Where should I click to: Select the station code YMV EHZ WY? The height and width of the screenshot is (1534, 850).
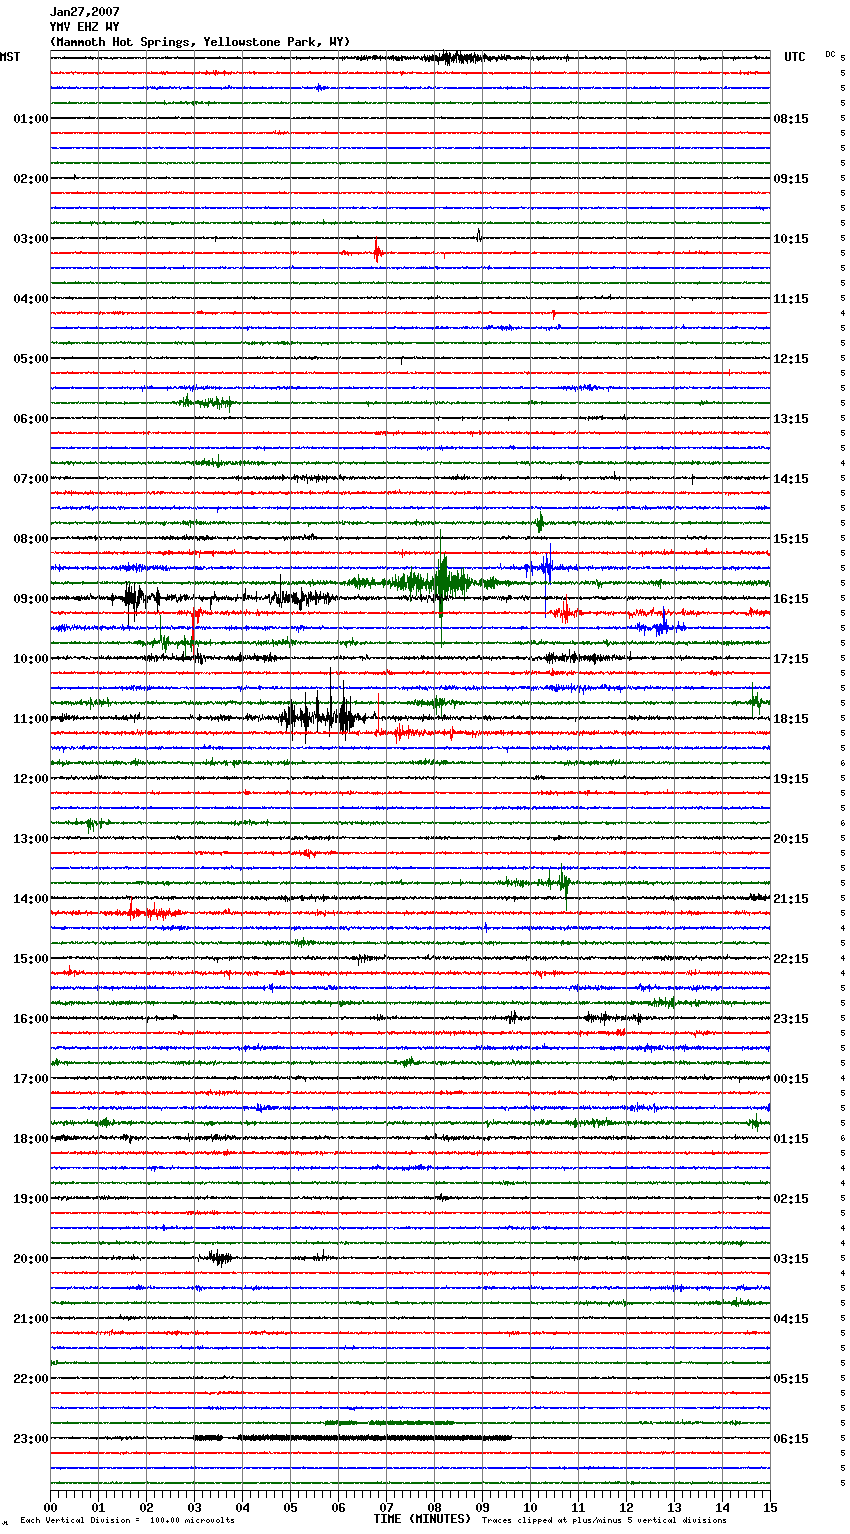(84, 27)
